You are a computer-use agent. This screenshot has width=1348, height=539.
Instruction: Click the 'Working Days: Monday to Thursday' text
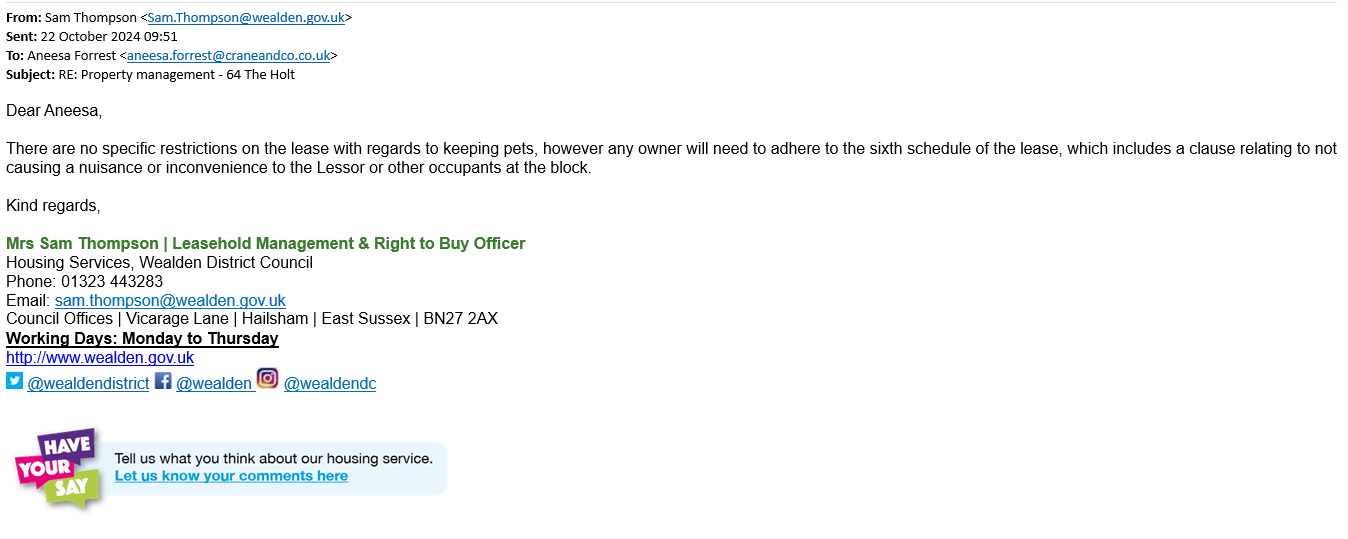[142, 338]
